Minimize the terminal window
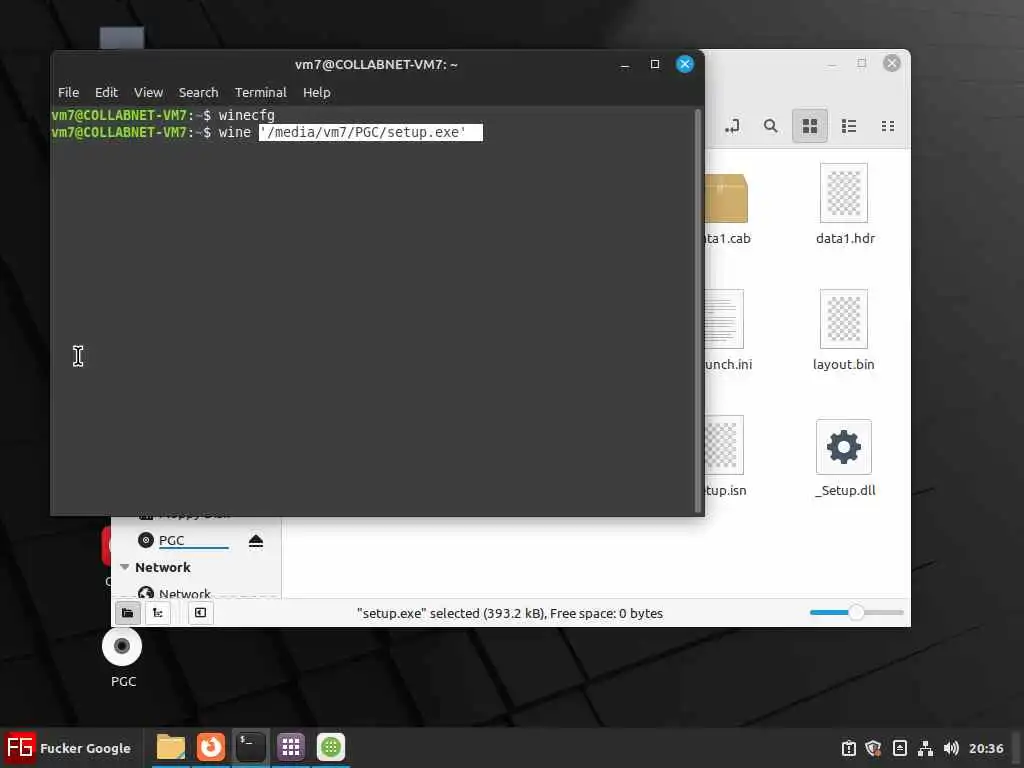 coord(625,65)
